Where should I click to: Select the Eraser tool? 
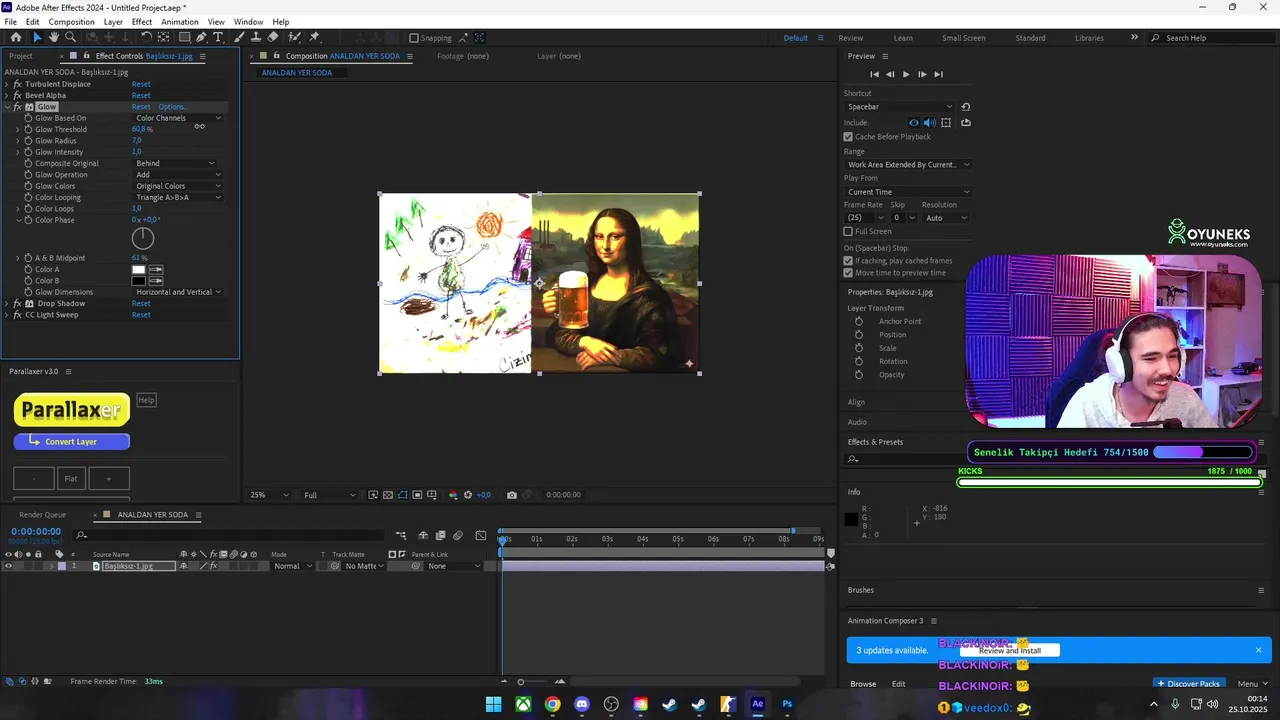[x=273, y=37]
